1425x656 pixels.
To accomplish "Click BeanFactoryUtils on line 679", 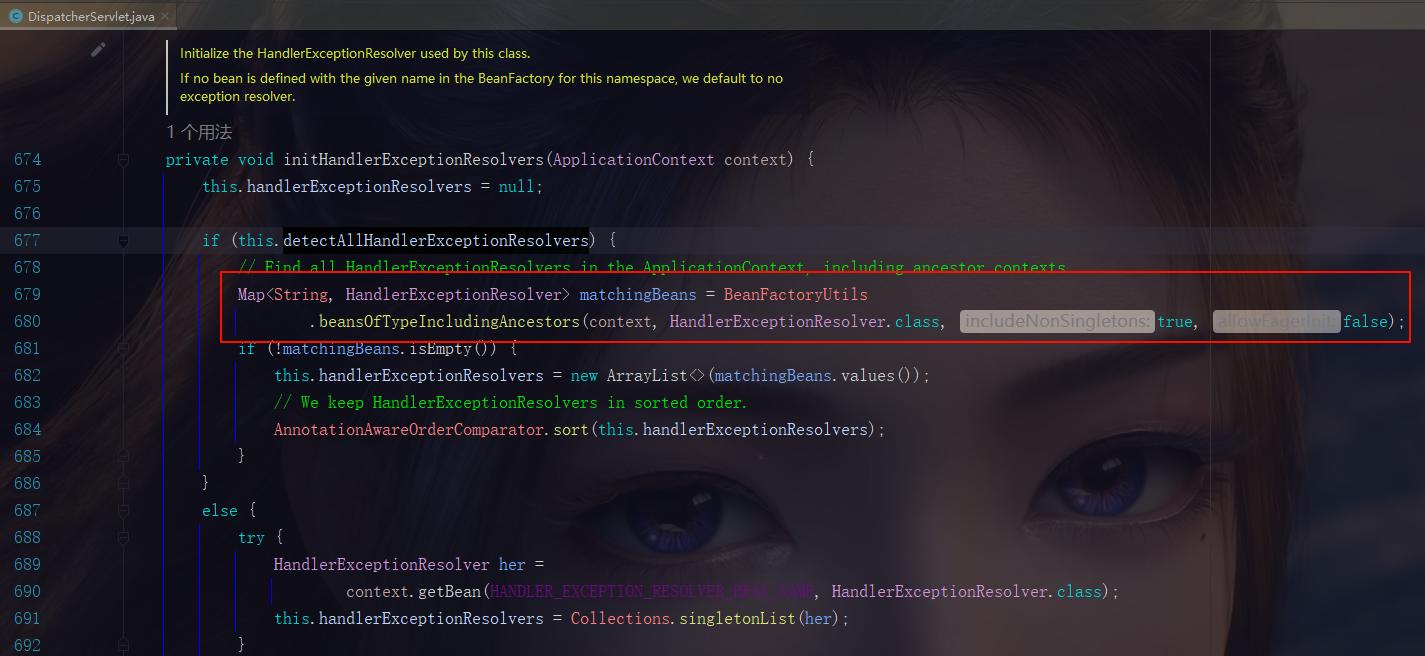I will tap(796, 294).
